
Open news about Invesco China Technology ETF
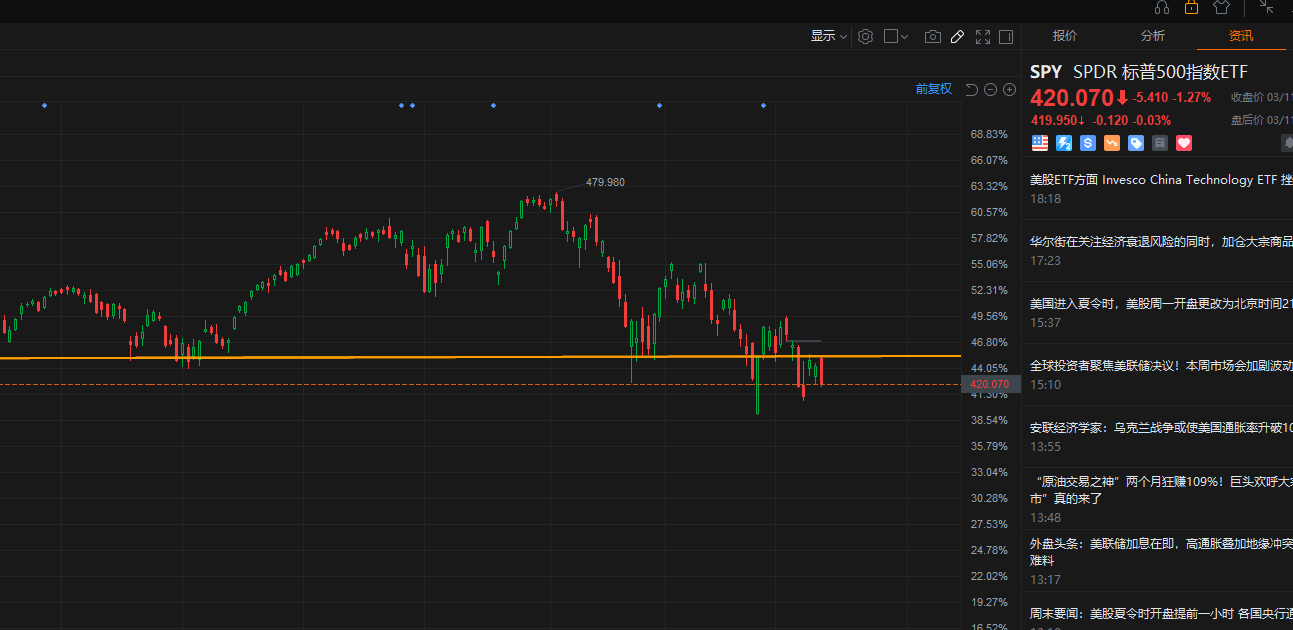tap(1161, 180)
